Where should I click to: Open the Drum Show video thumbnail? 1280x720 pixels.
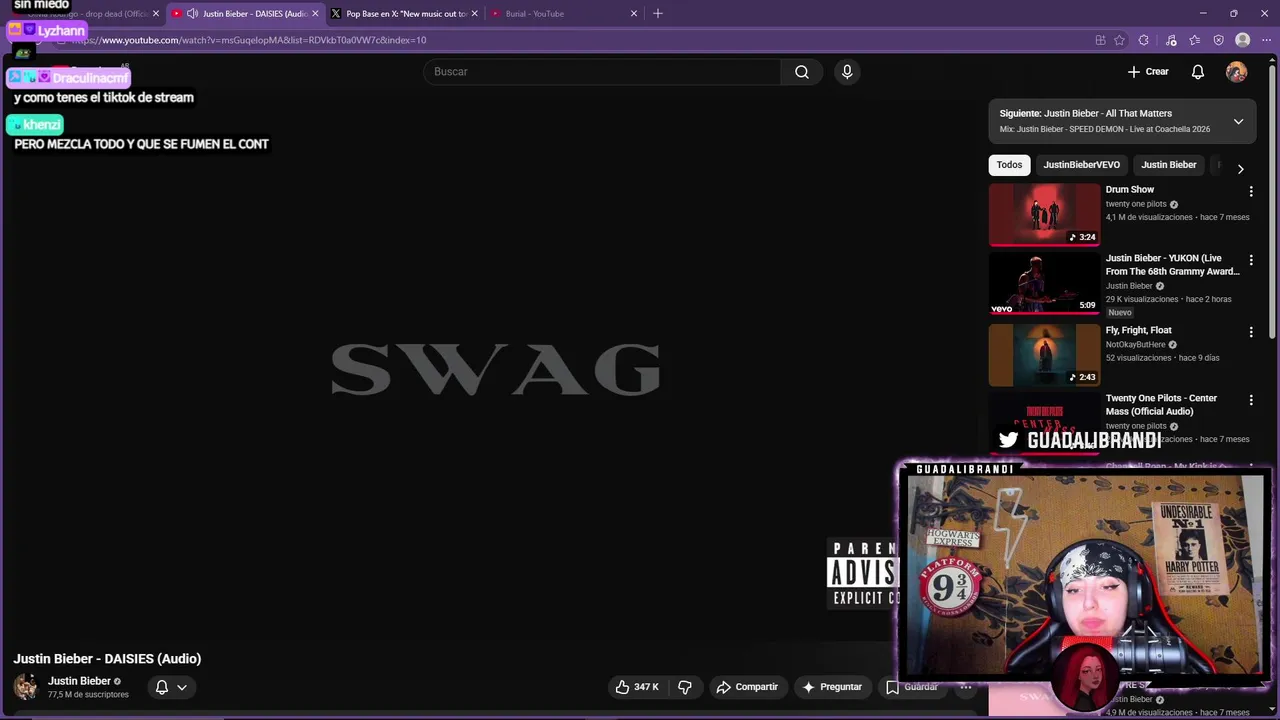click(1044, 214)
